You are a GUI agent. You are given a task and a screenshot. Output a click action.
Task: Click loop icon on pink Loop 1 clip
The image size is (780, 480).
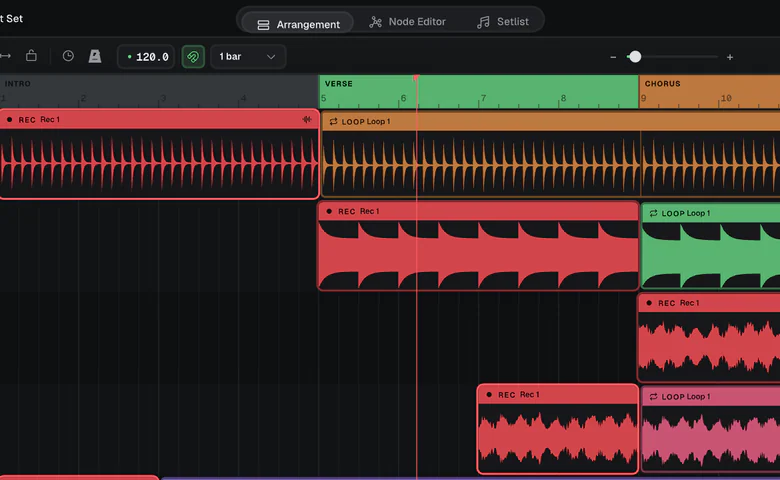point(653,396)
